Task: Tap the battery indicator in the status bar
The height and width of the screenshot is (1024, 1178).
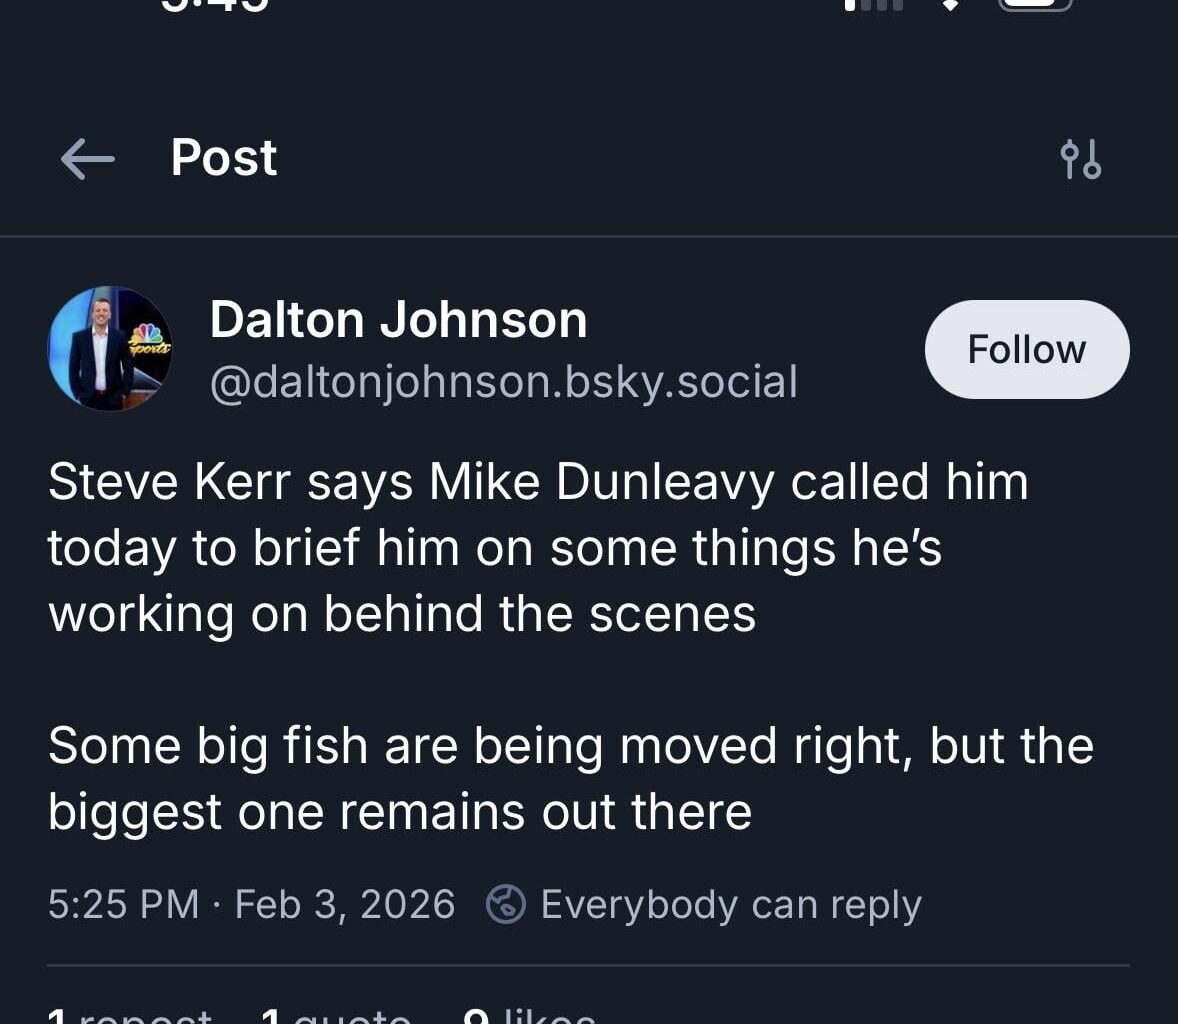Action: pyautogui.click(x=1036, y=8)
